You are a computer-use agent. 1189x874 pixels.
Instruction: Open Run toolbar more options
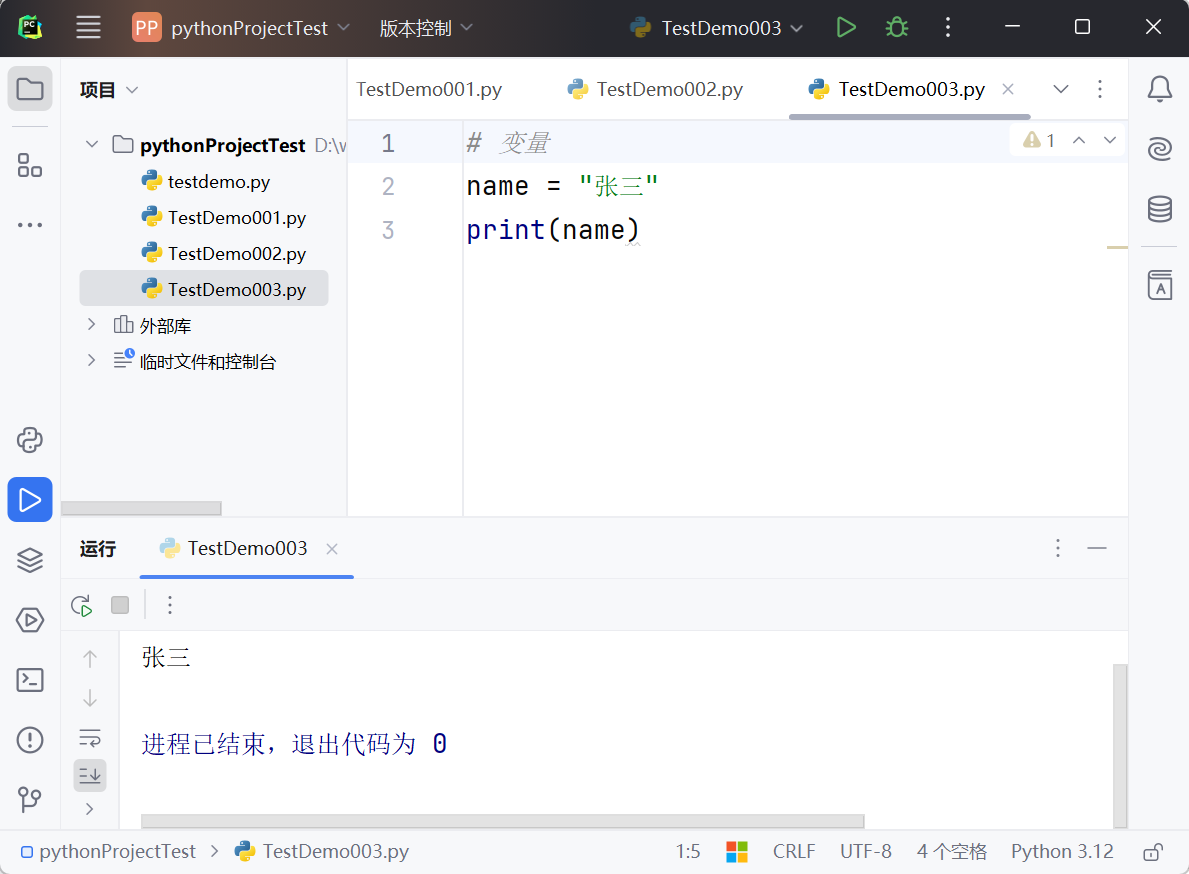point(170,605)
